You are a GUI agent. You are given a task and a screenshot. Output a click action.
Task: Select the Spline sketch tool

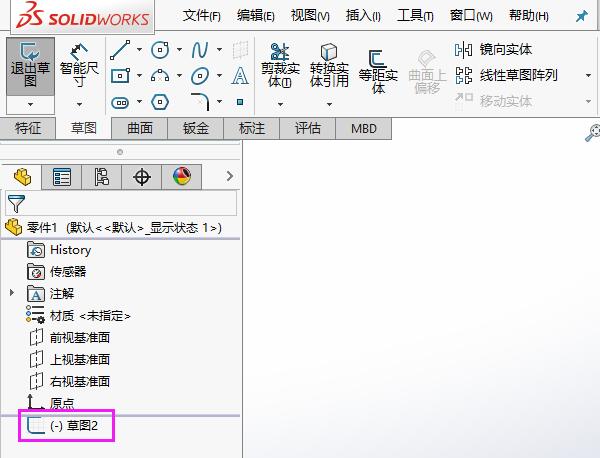tap(200, 50)
